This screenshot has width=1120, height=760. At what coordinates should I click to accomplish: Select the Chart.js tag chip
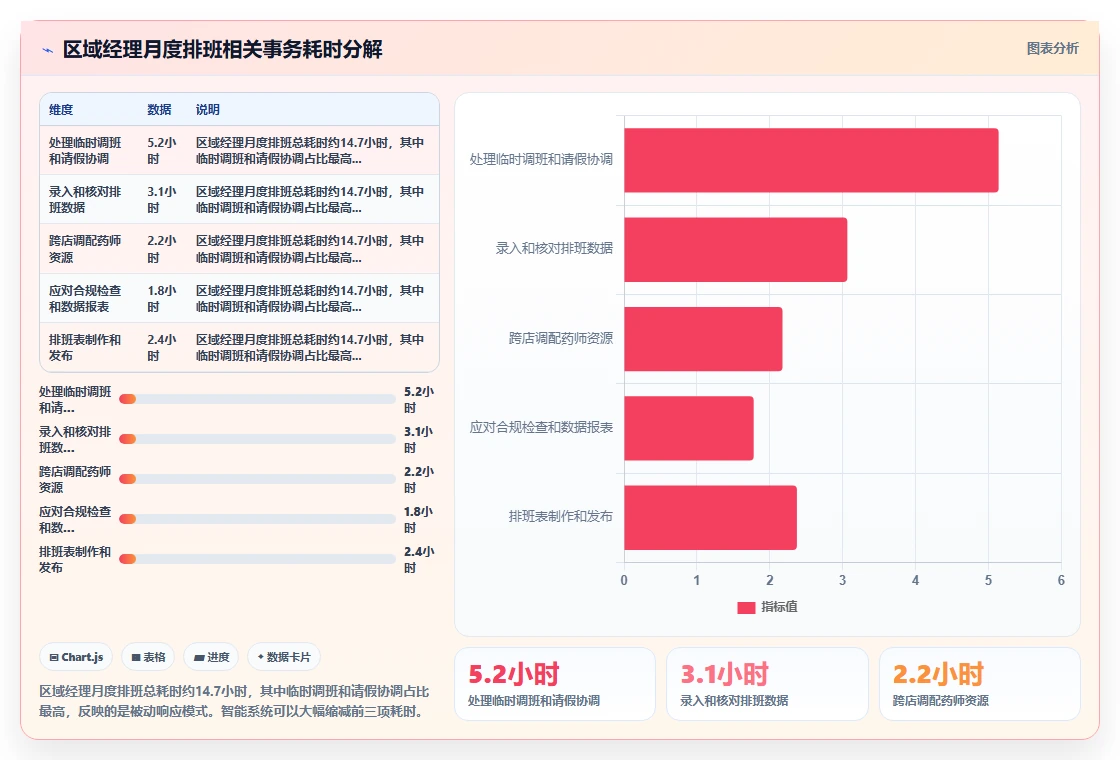(76, 657)
